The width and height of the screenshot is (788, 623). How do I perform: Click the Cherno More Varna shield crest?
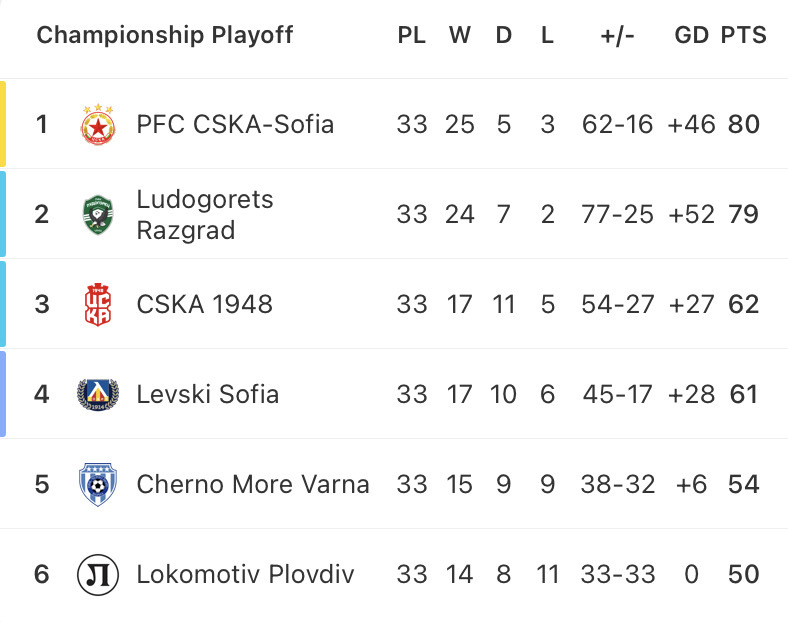[98, 484]
